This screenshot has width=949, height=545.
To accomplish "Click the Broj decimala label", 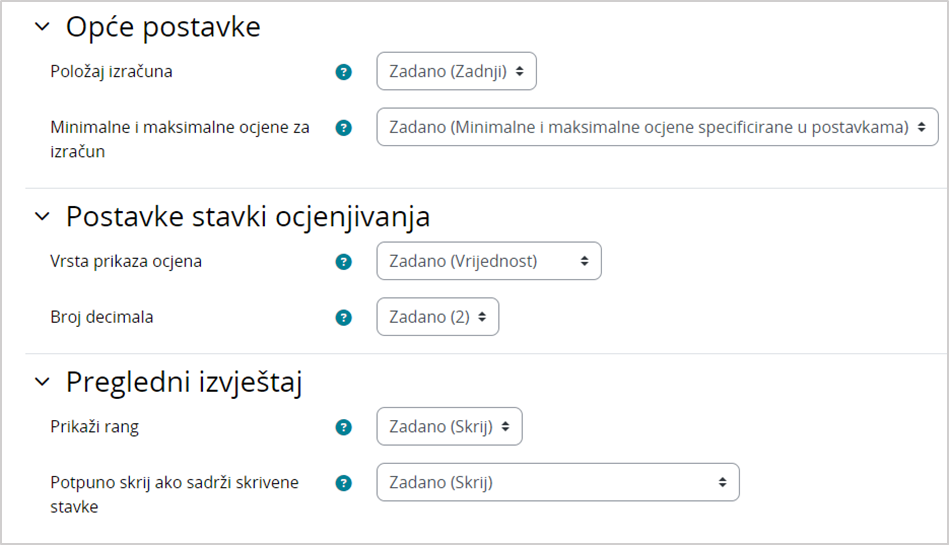I will pyautogui.click(x=102, y=318).
